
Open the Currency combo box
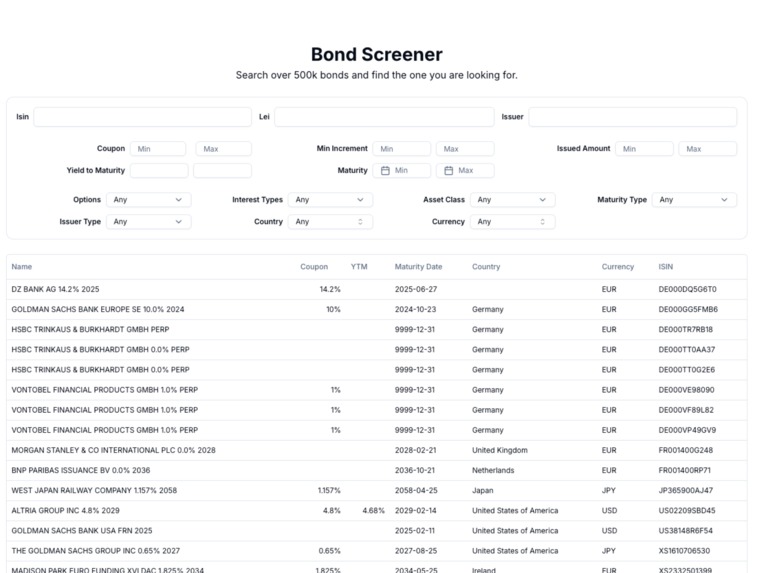[513, 222]
